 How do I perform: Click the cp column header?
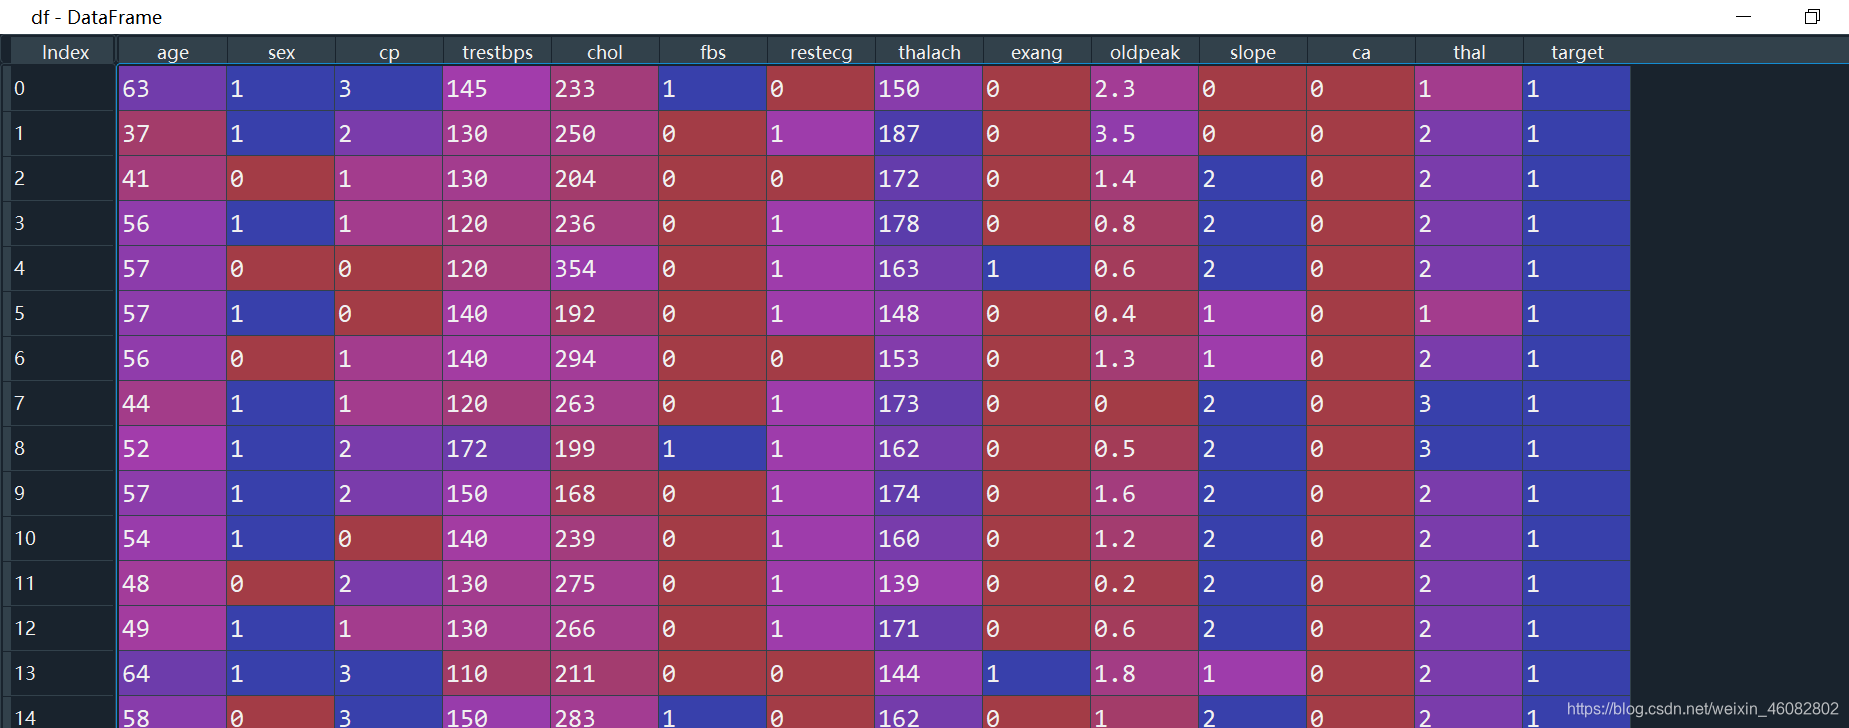[389, 52]
